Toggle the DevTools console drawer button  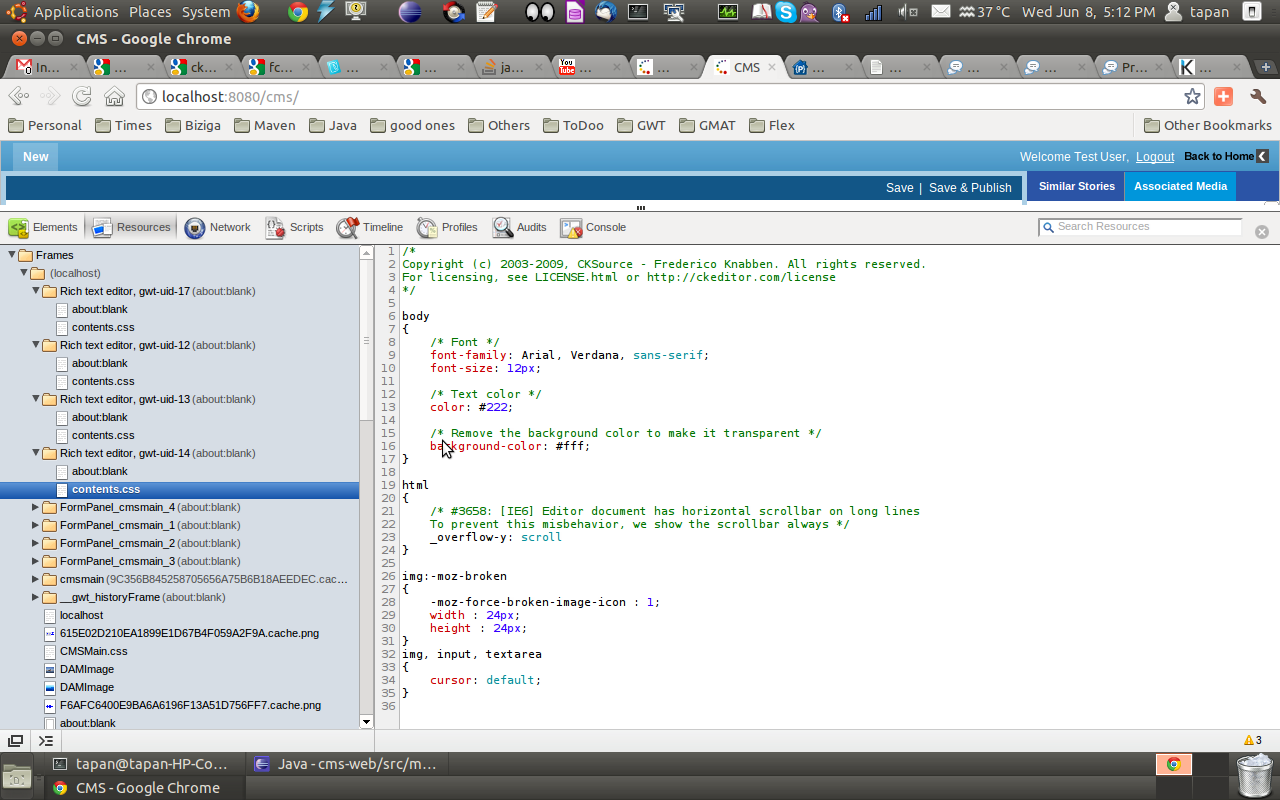(x=46, y=741)
